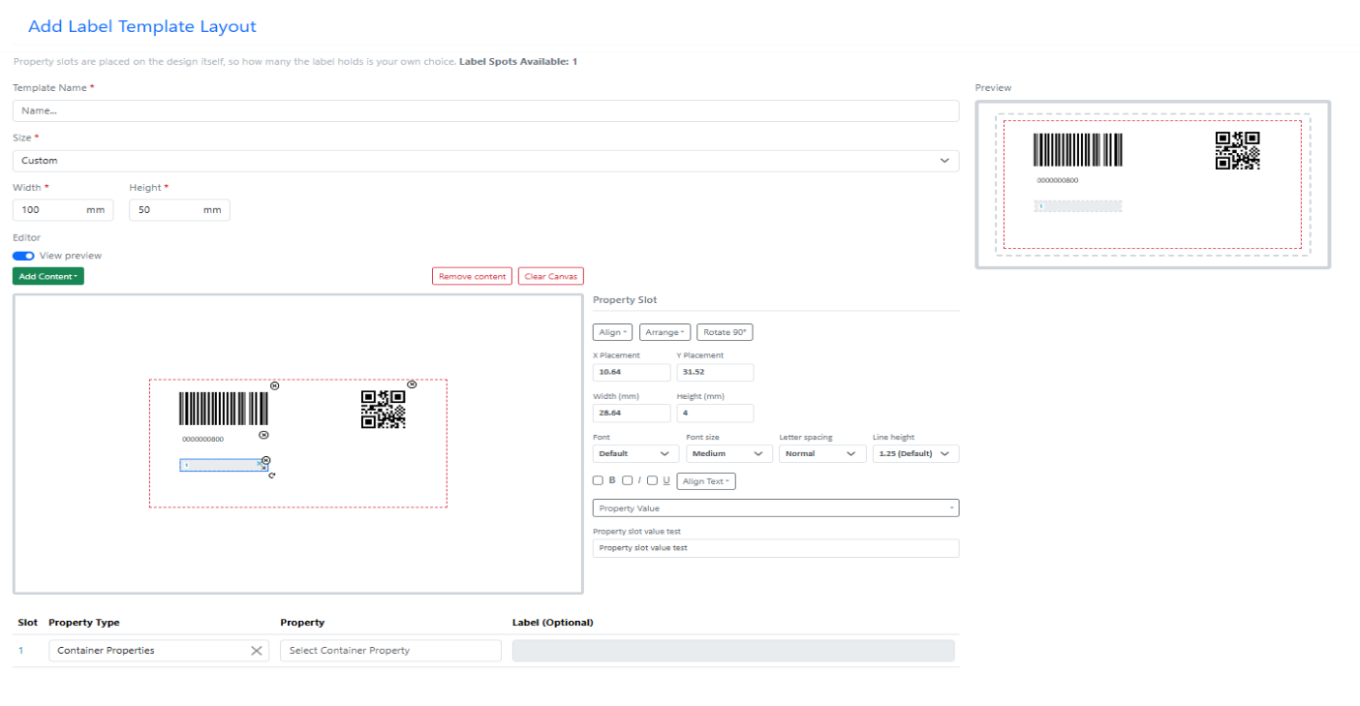Open the Align dropdown
This screenshot has height=706, width=1360.
612,332
